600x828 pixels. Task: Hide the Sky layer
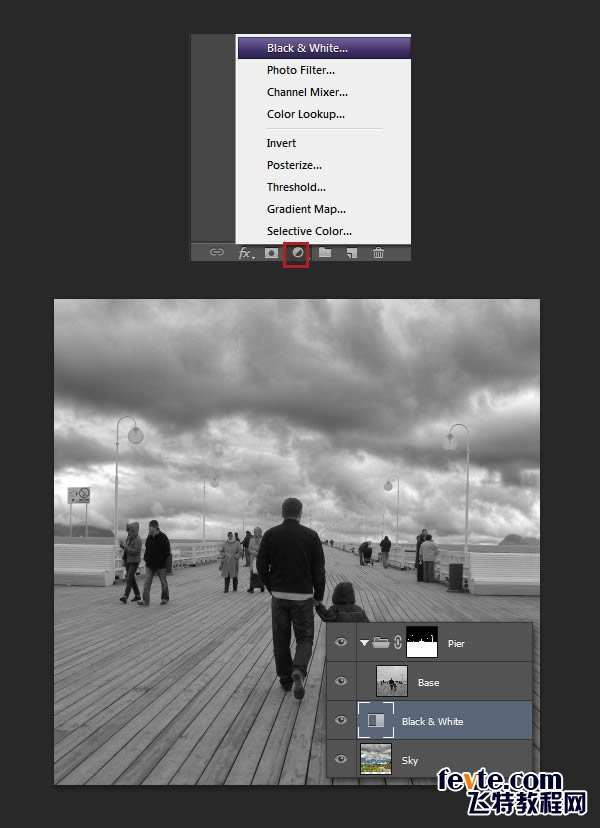coord(341,759)
